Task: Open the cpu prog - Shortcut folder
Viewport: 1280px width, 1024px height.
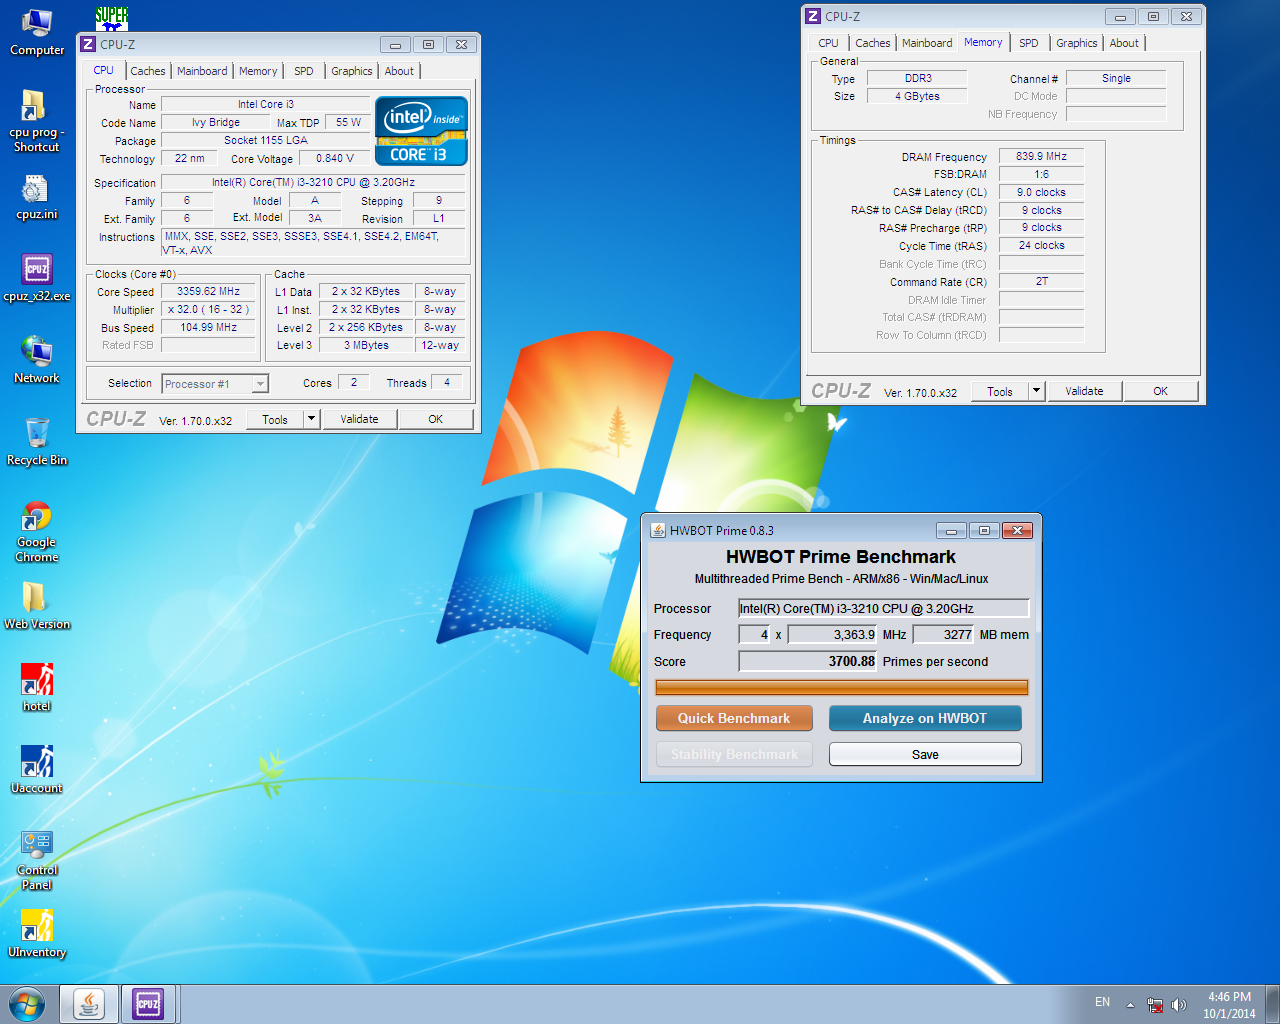Action: coord(37,121)
